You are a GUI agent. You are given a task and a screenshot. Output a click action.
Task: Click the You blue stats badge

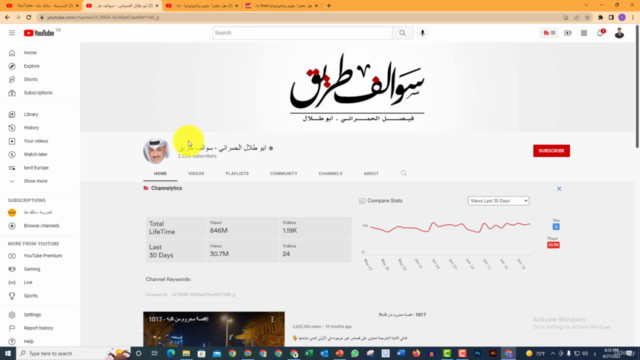[x=556, y=227]
